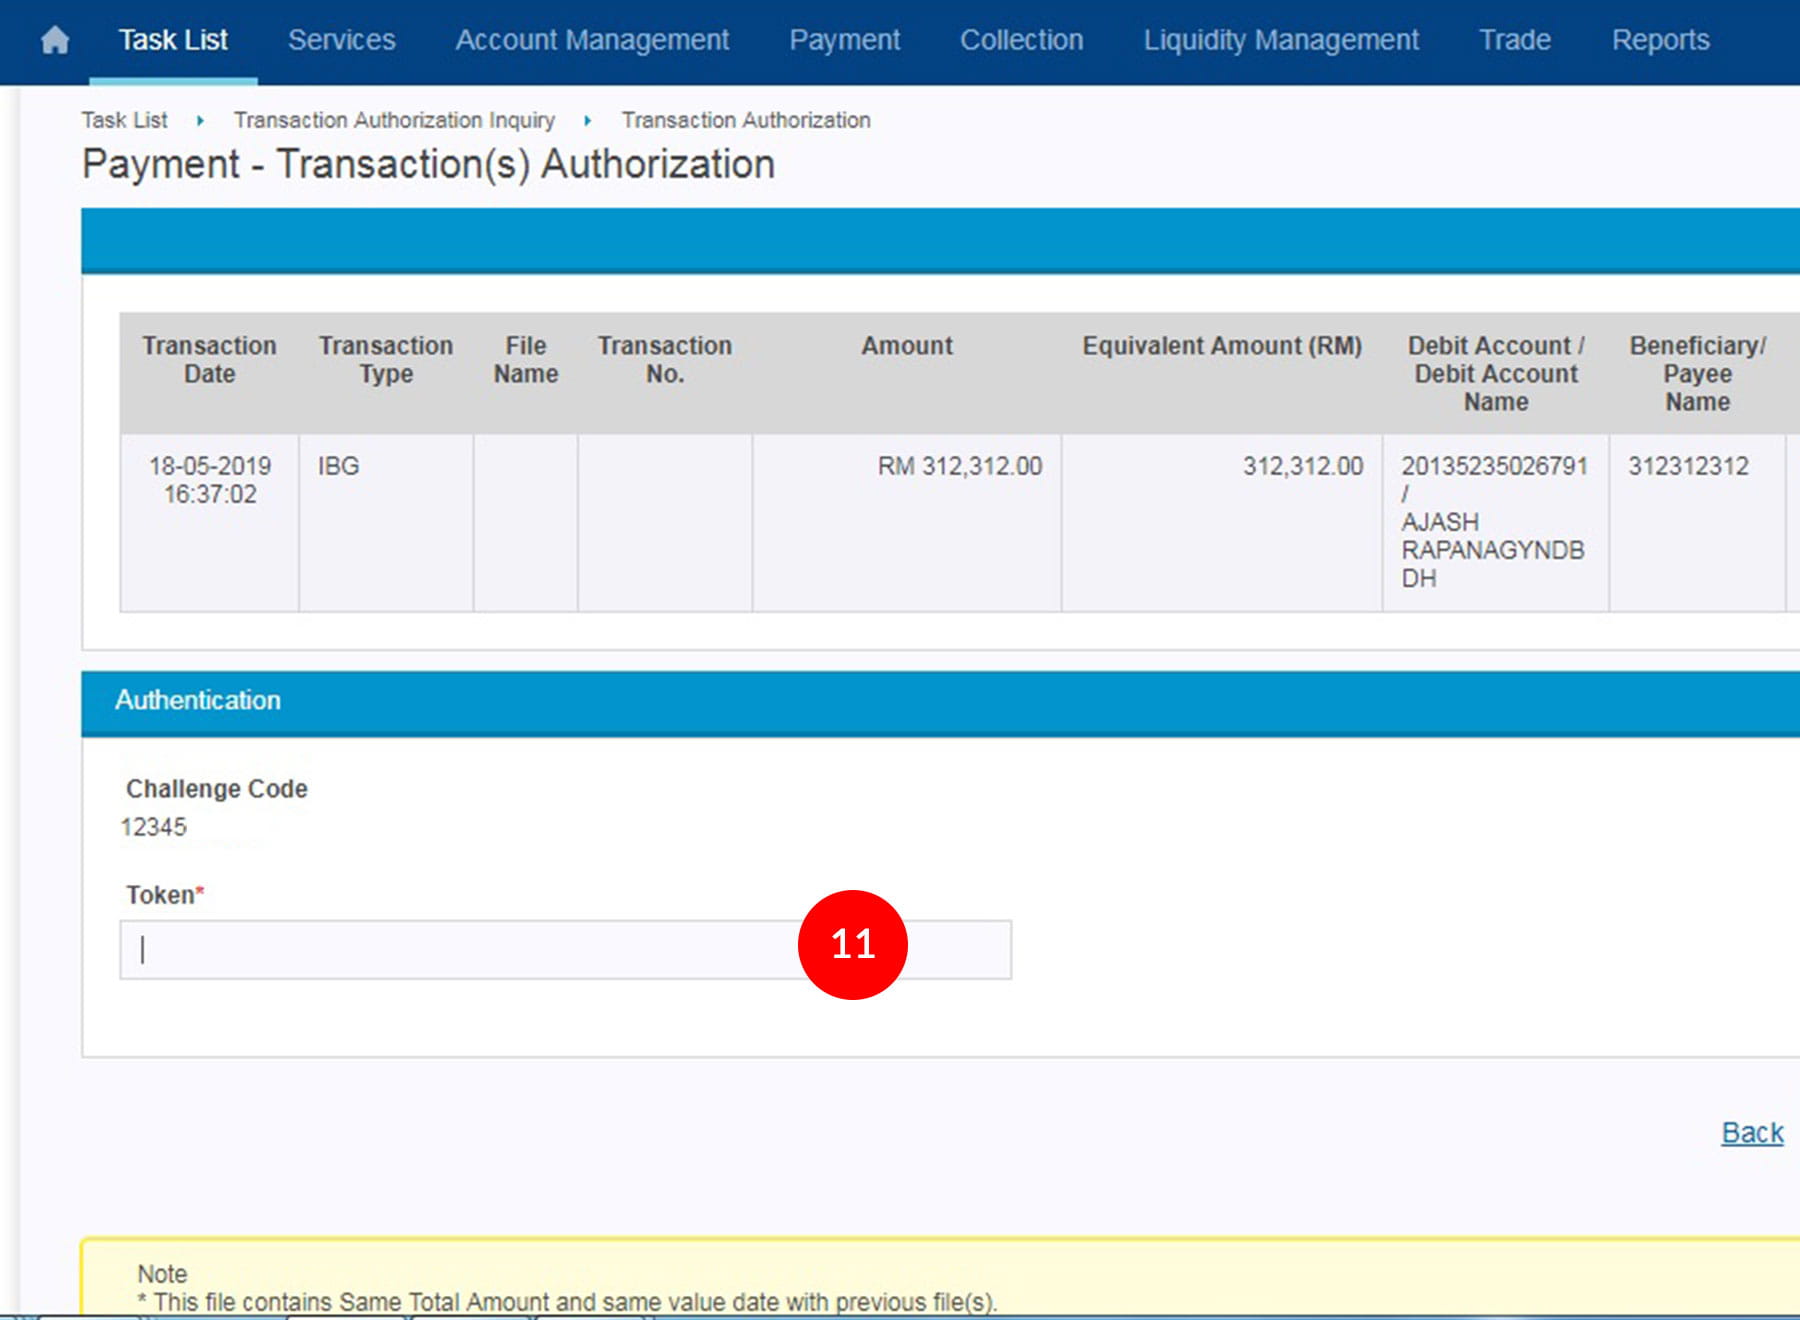Open the Liquidity Management menu
1800x1320 pixels.
pos(1280,40)
